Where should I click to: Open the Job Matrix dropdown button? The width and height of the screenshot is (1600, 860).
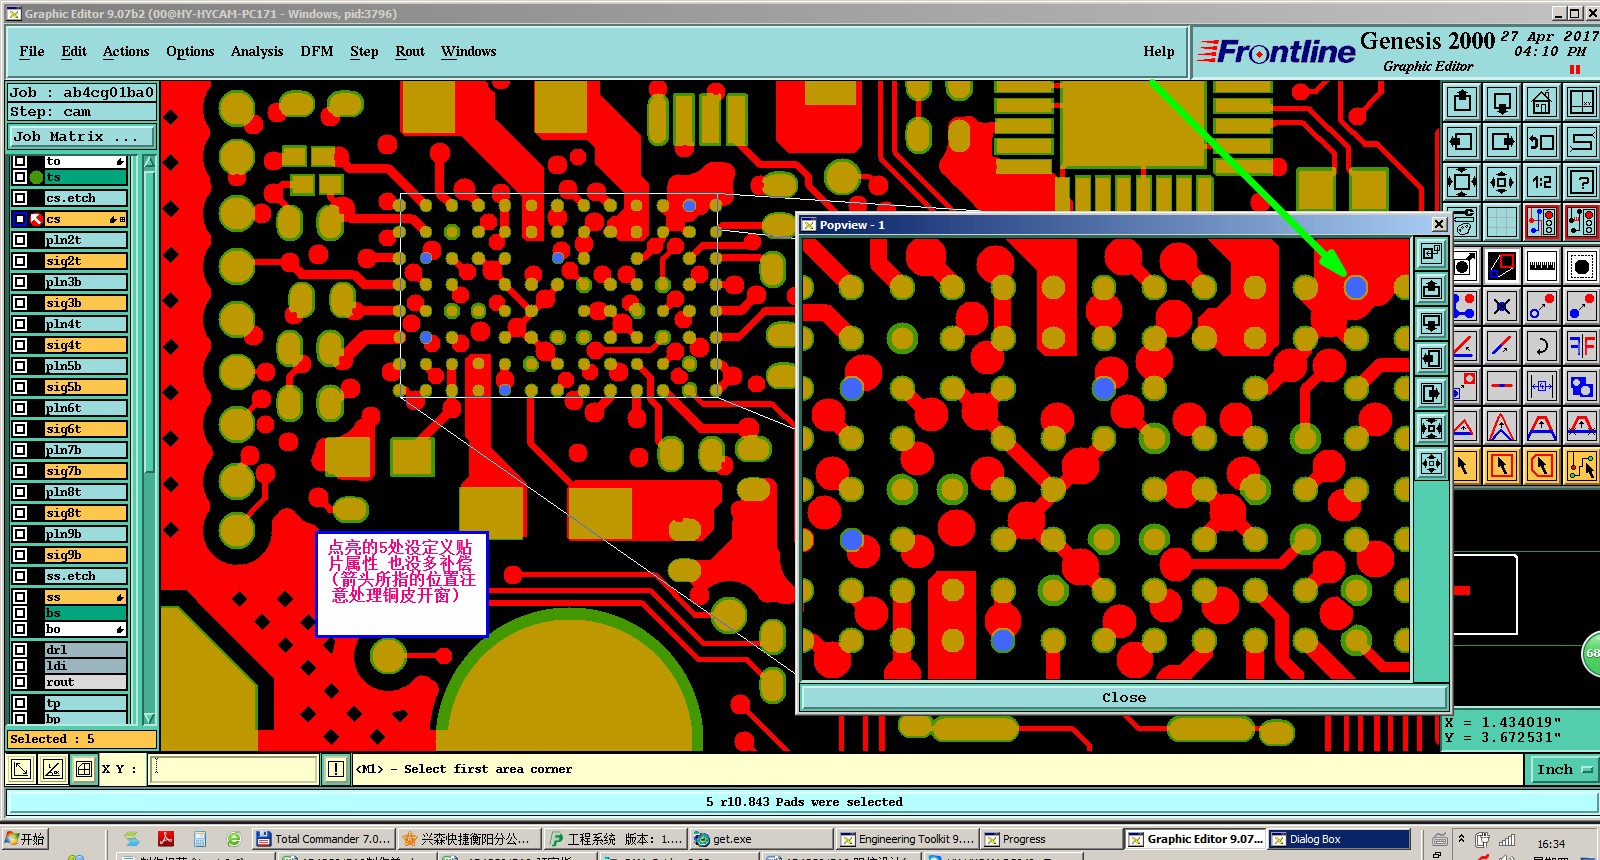[x=82, y=136]
